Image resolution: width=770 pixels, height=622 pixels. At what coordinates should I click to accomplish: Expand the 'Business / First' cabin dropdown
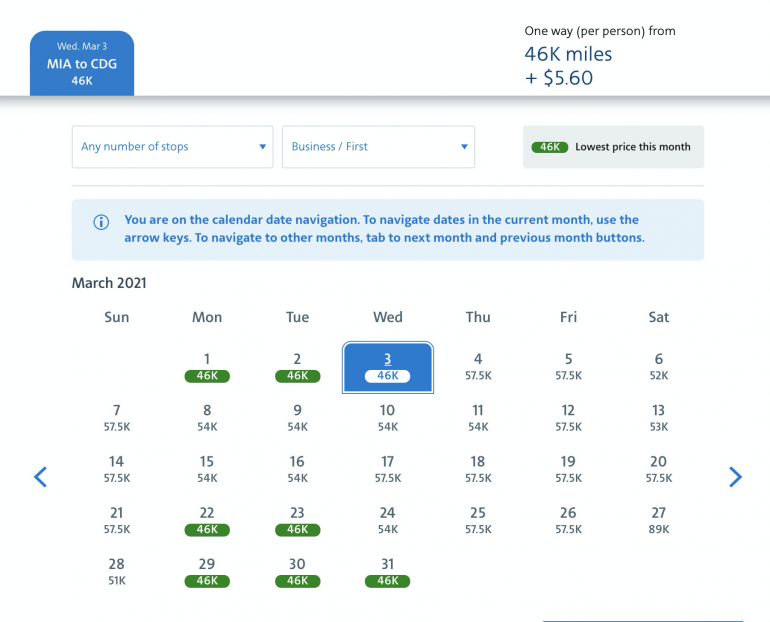[x=378, y=147]
